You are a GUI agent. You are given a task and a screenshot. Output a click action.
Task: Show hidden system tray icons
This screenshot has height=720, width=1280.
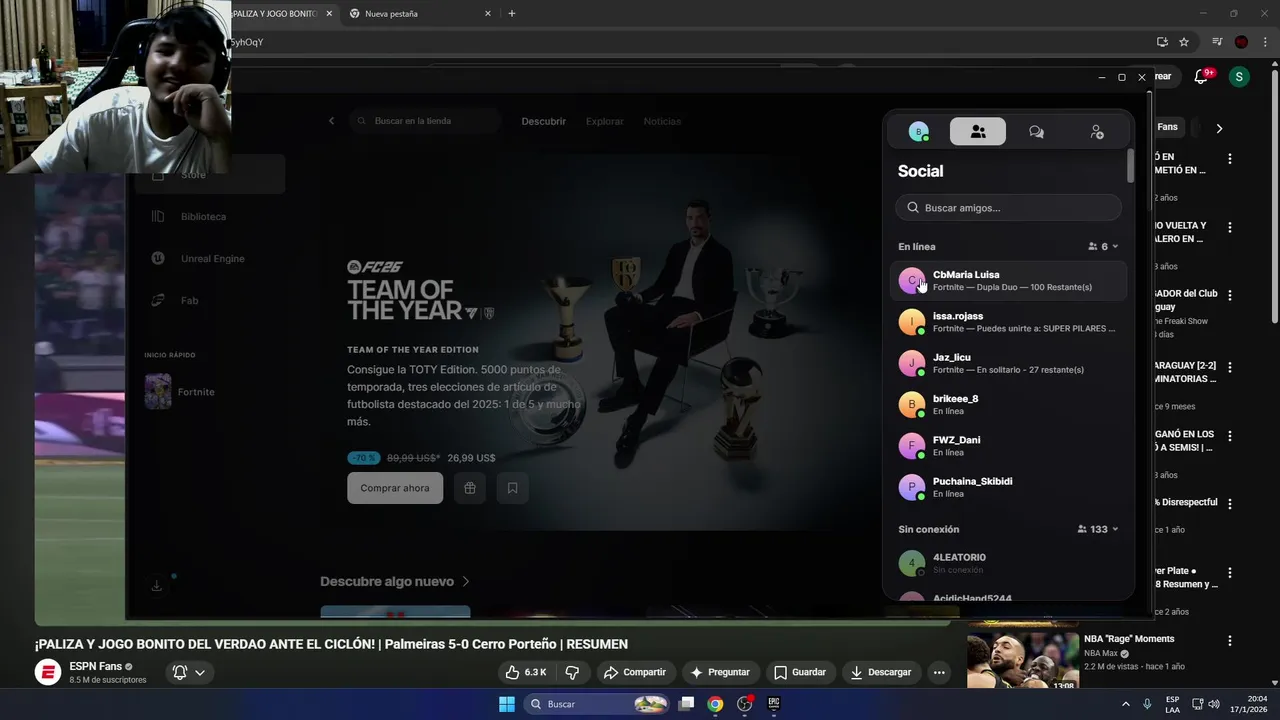pyautogui.click(x=1126, y=704)
